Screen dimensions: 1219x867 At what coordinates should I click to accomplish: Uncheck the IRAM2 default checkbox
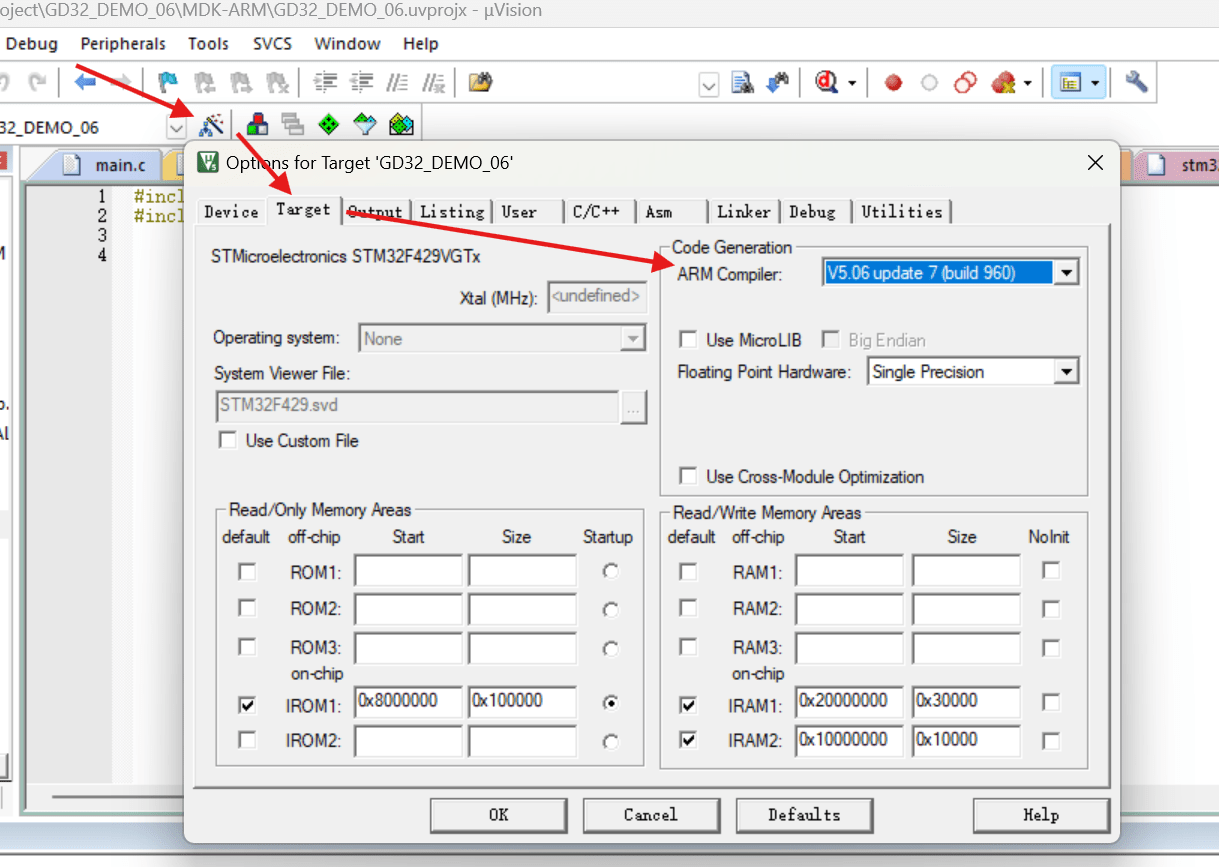(x=688, y=740)
